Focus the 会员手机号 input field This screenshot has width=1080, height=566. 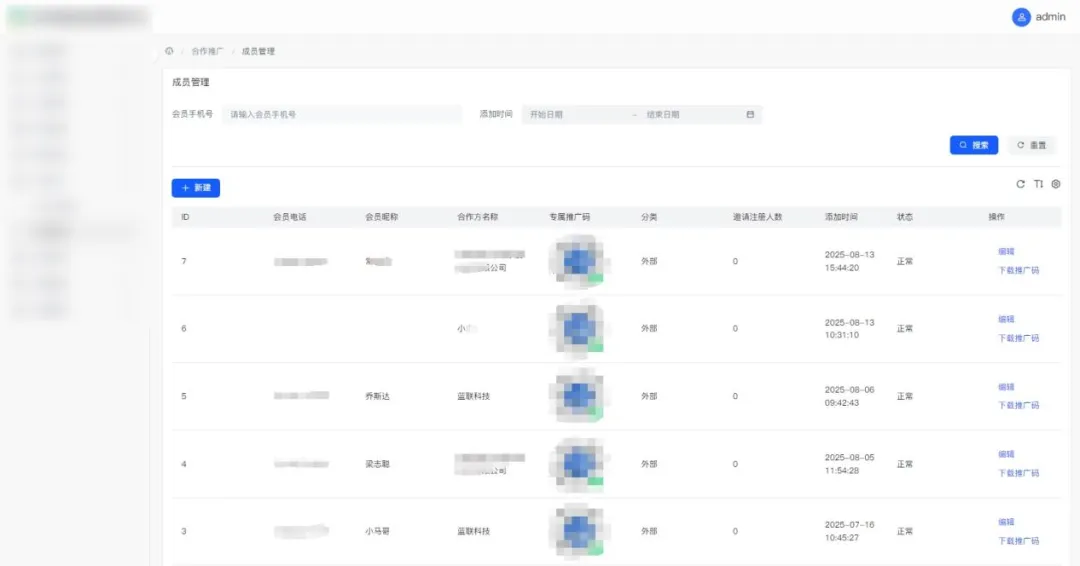point(340,115)
